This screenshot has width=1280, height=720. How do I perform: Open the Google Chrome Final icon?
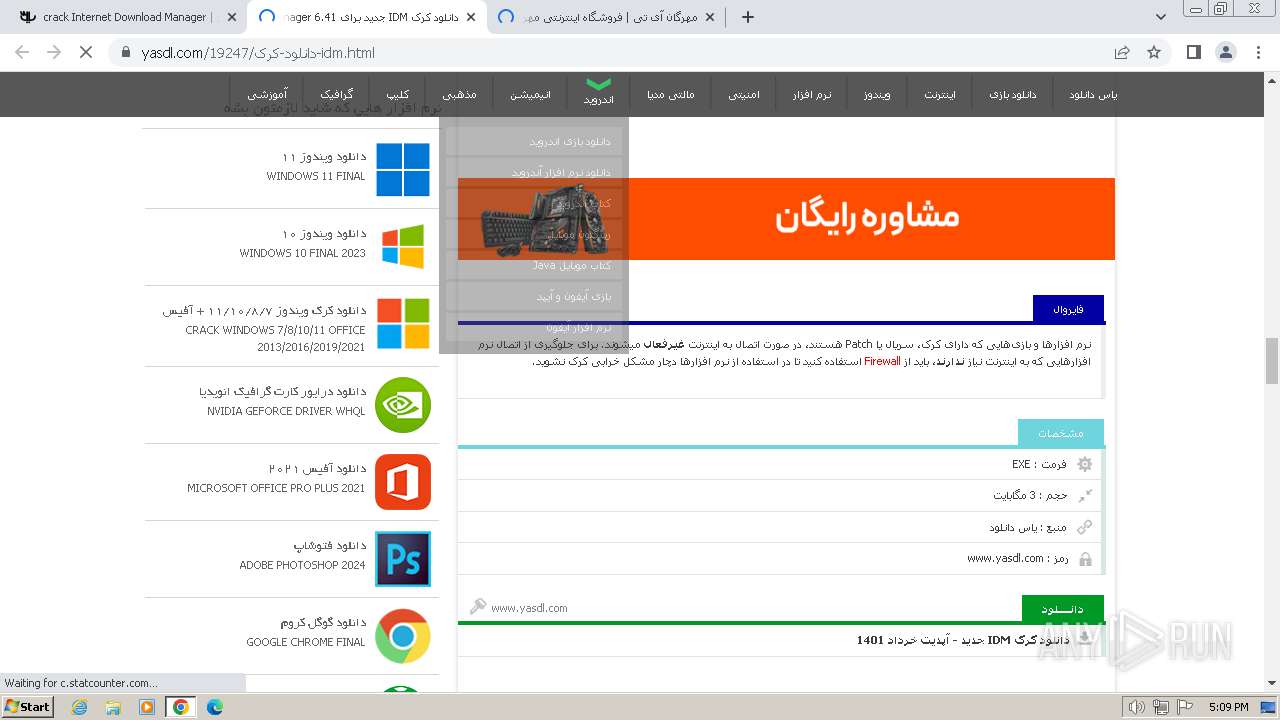point(403,636)
